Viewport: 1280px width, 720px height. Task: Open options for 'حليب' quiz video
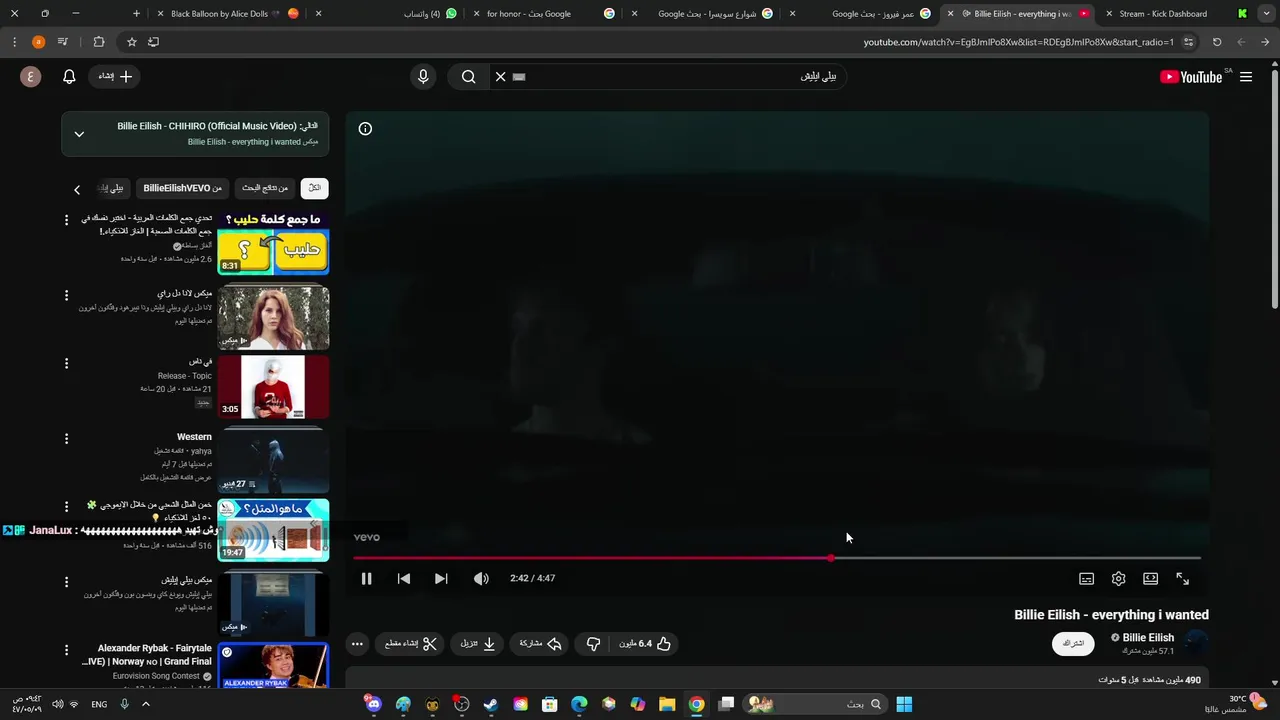point(67,219)
